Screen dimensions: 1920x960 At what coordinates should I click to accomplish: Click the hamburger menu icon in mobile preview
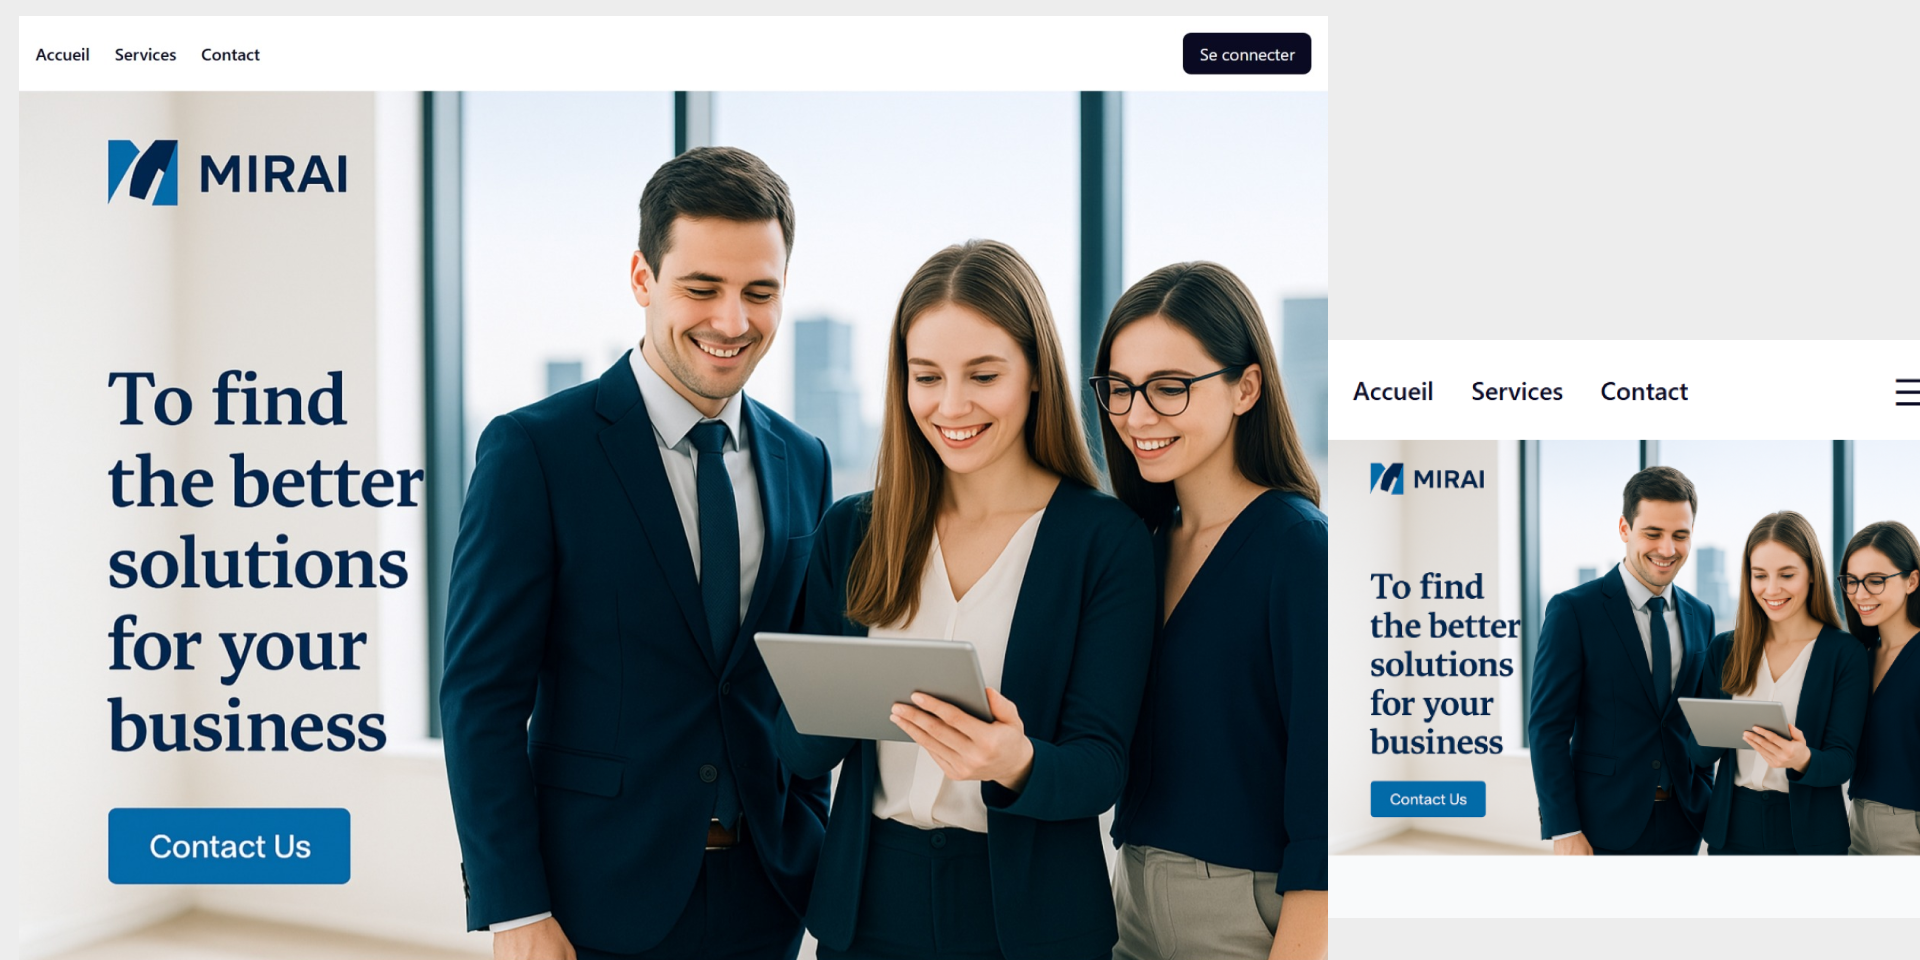(x=1907, y=392)
